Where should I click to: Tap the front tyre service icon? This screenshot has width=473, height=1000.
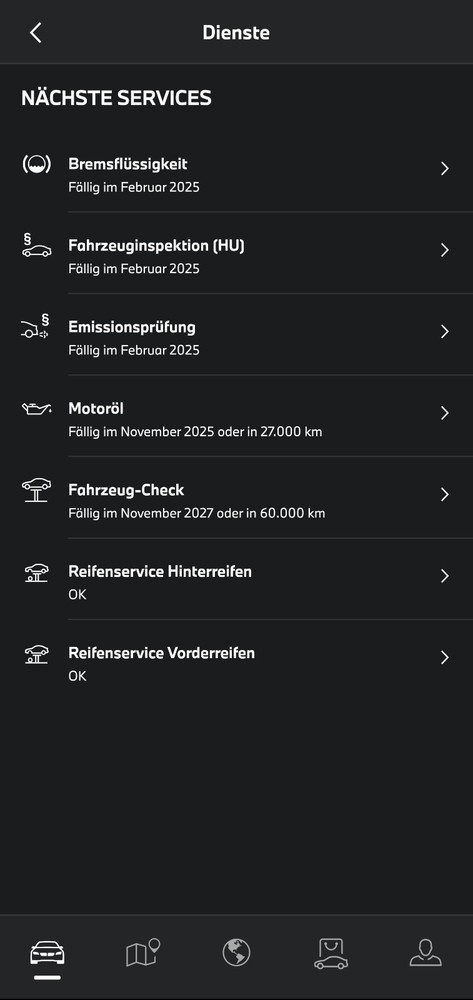tap(36, 654)
